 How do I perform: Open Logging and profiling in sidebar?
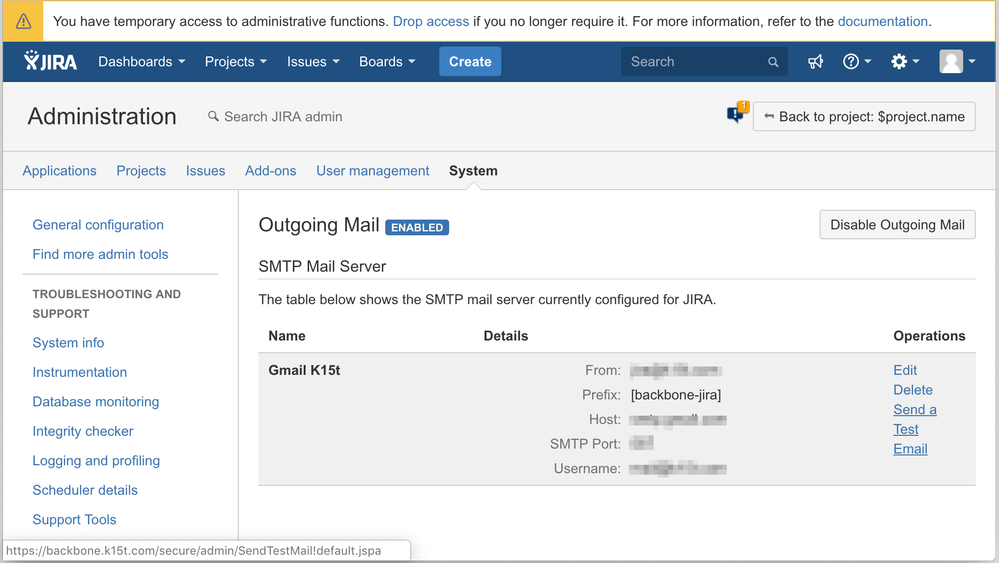coord(96,460)
